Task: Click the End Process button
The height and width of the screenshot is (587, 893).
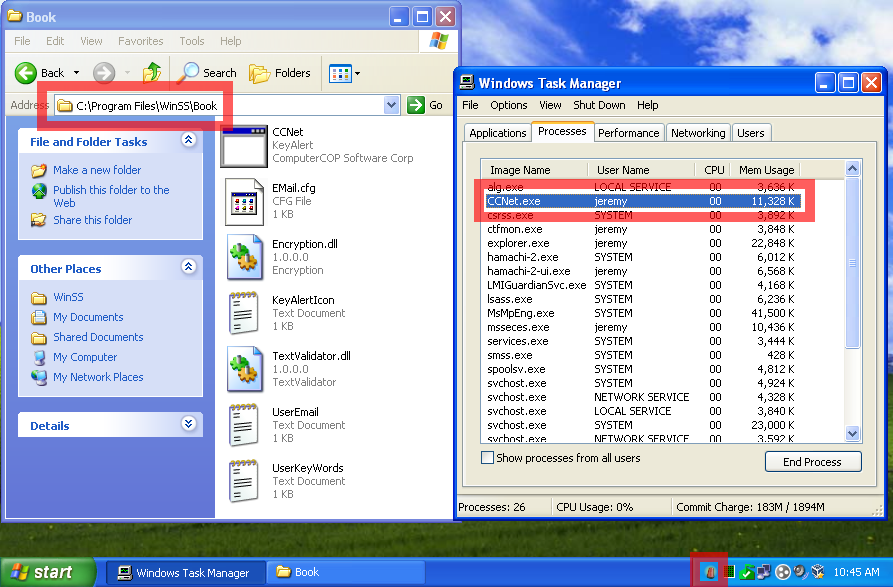Action: (x=813, y=461)
